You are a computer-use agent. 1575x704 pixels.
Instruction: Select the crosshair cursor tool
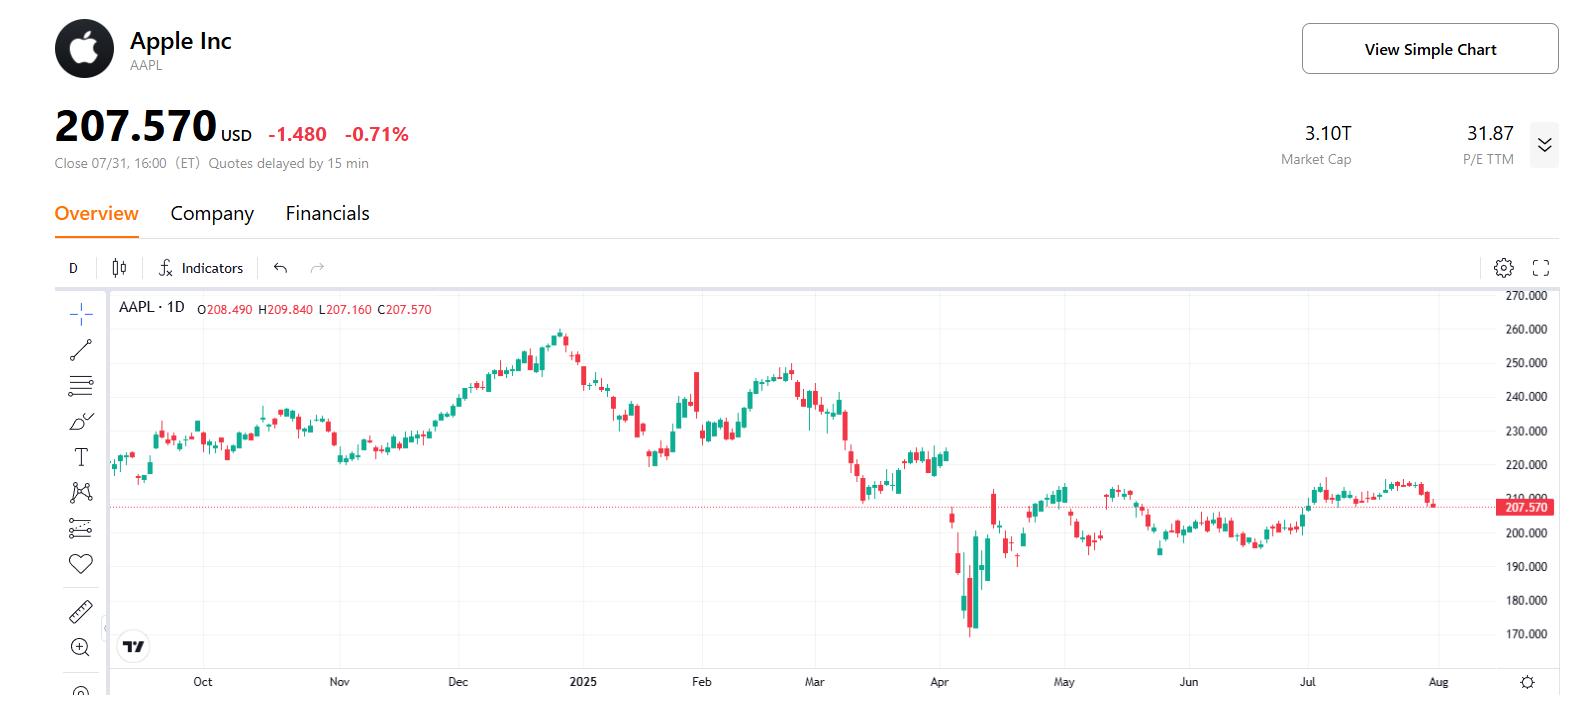[81, 314]
